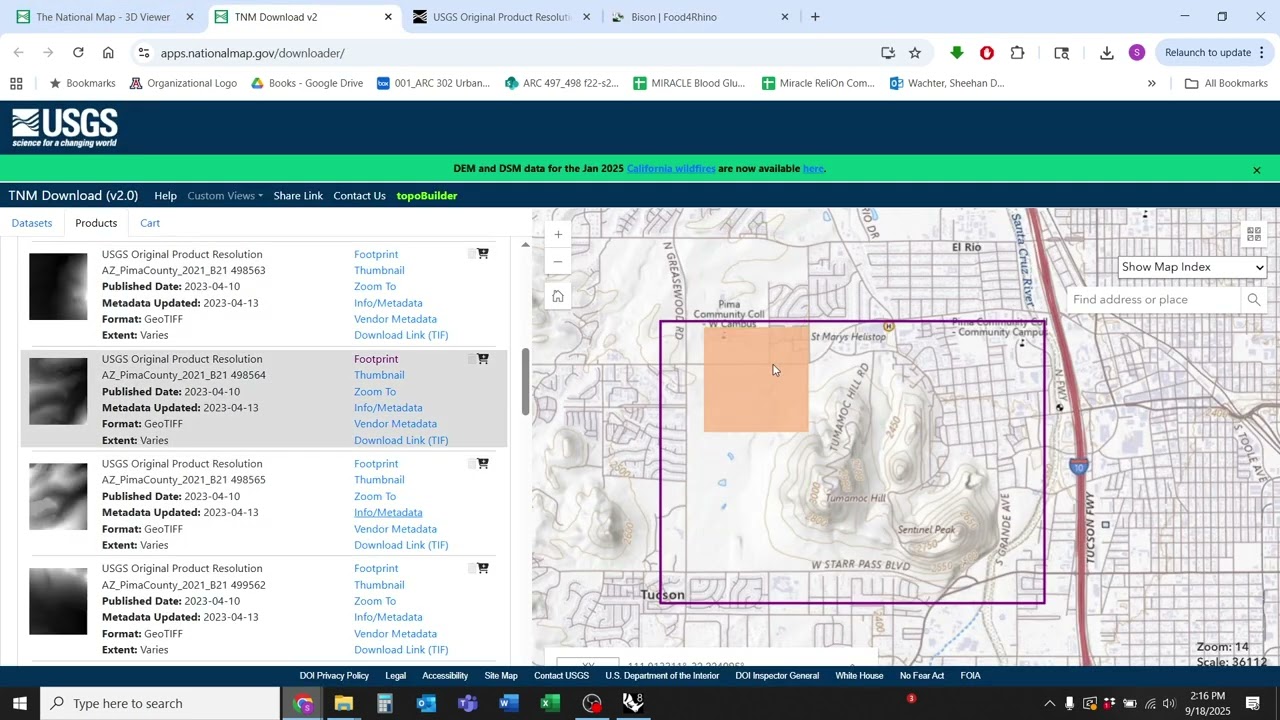This screenshot has height=720, width=1280.
Task: Open Show Map Index dropdown
Action: [x=1192, y=267]
